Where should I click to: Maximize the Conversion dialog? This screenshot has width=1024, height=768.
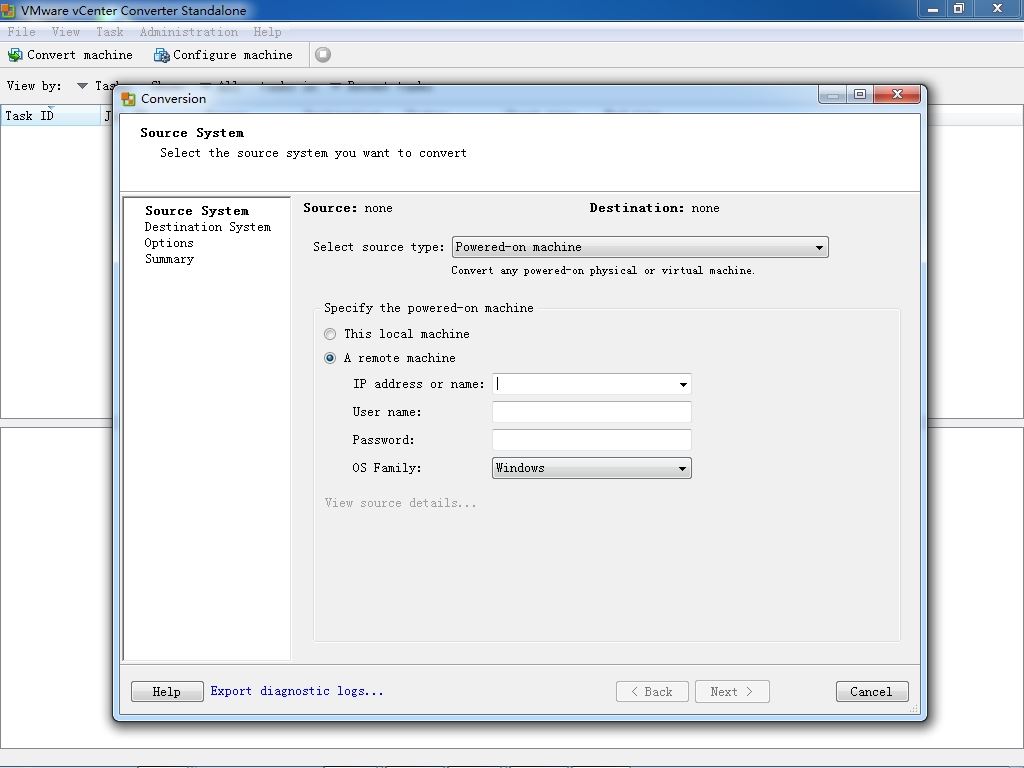[860, 95]
